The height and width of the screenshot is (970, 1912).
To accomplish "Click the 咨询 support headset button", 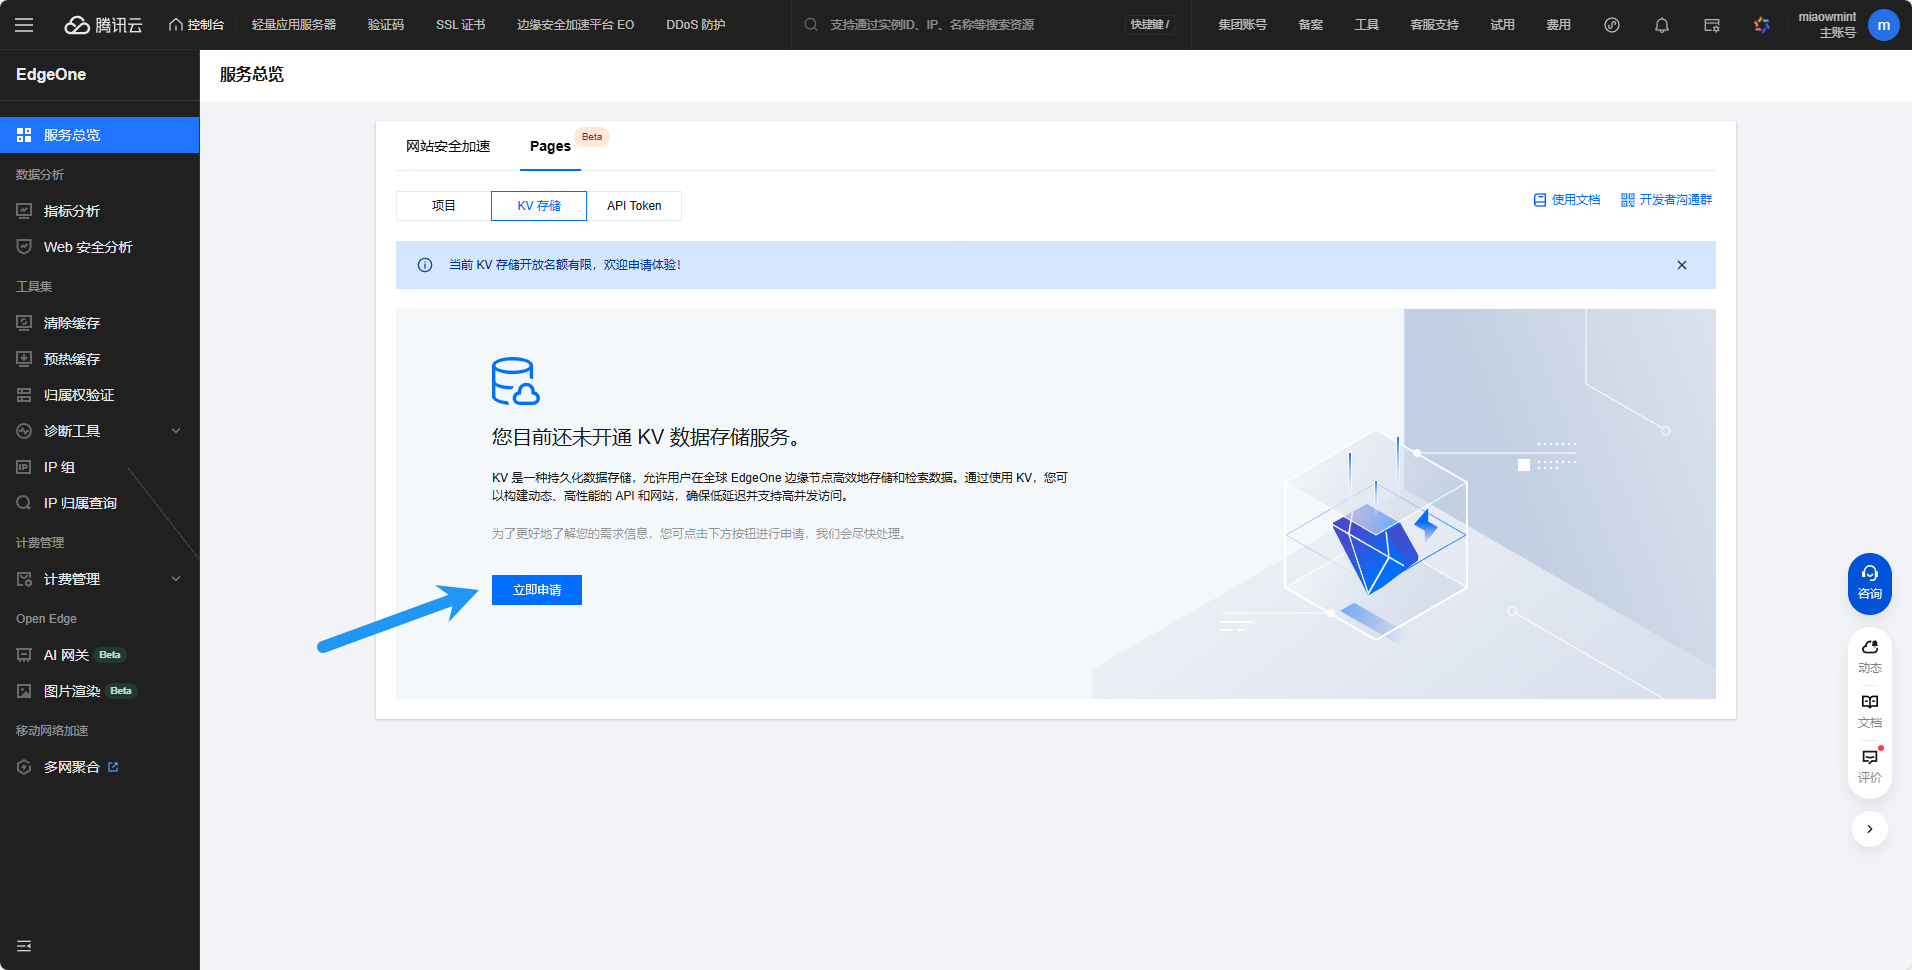I will click(x=1869, y=583).
